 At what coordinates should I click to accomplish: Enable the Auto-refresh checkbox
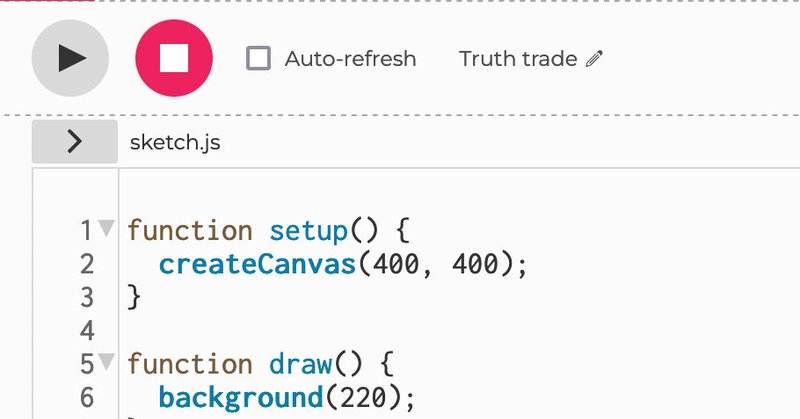pyautogui.click(x=258, y=58)
